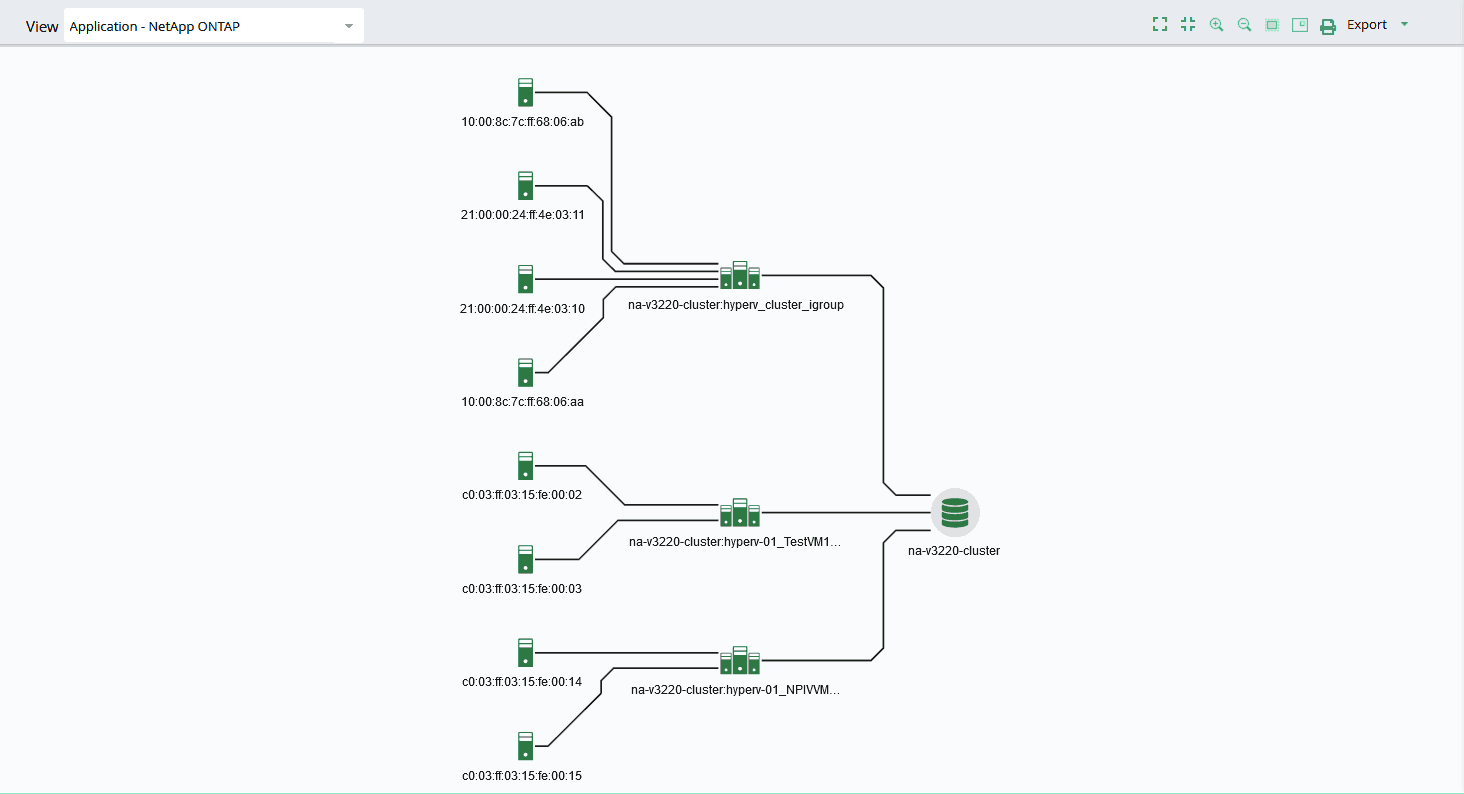This screenshot has height=794, width=1464.
Task: Open the Export menu
Action: pyautogui.click(x=1367, y=25)
